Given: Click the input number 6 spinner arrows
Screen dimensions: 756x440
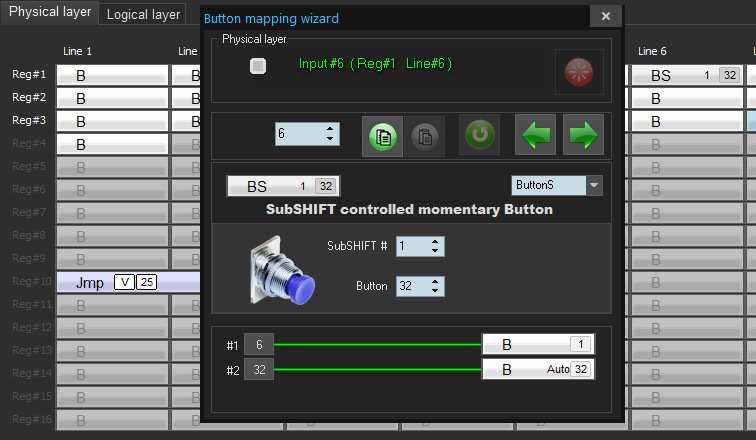Looking at the screenshot, I should click(x=330, y=134).
